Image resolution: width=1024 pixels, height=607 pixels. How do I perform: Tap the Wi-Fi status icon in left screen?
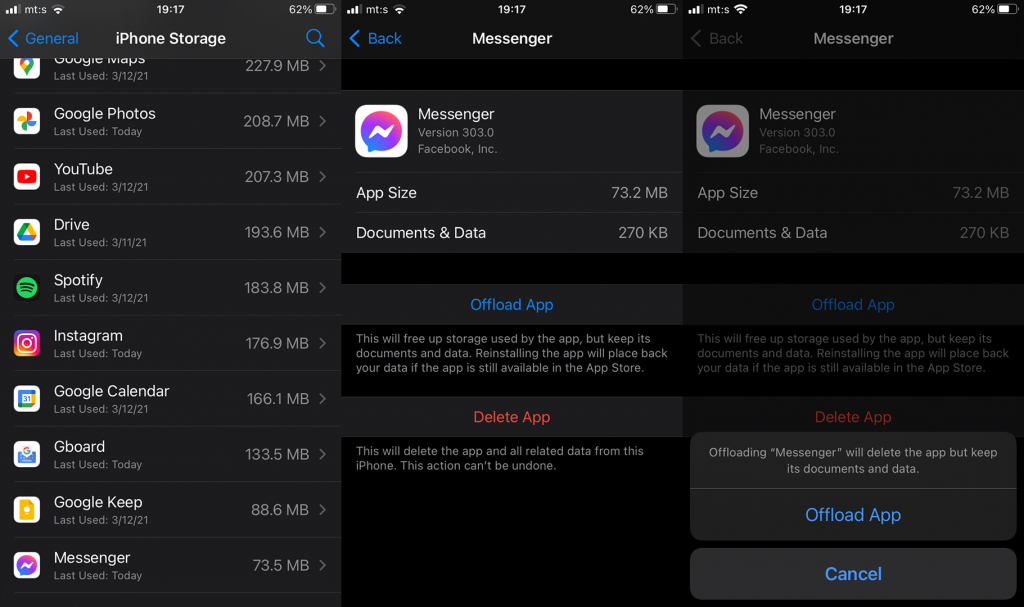pyautogui.click(x=58, y=9)
